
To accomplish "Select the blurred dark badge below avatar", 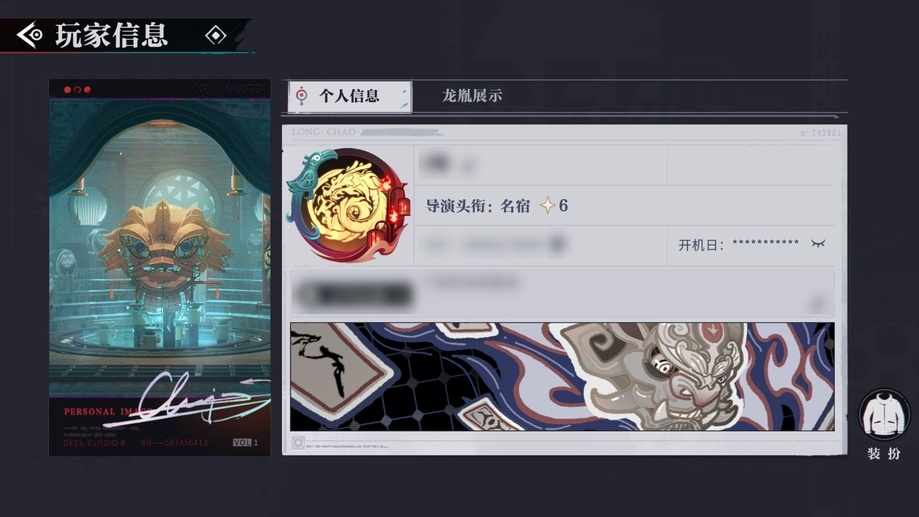I will (354, 294).
